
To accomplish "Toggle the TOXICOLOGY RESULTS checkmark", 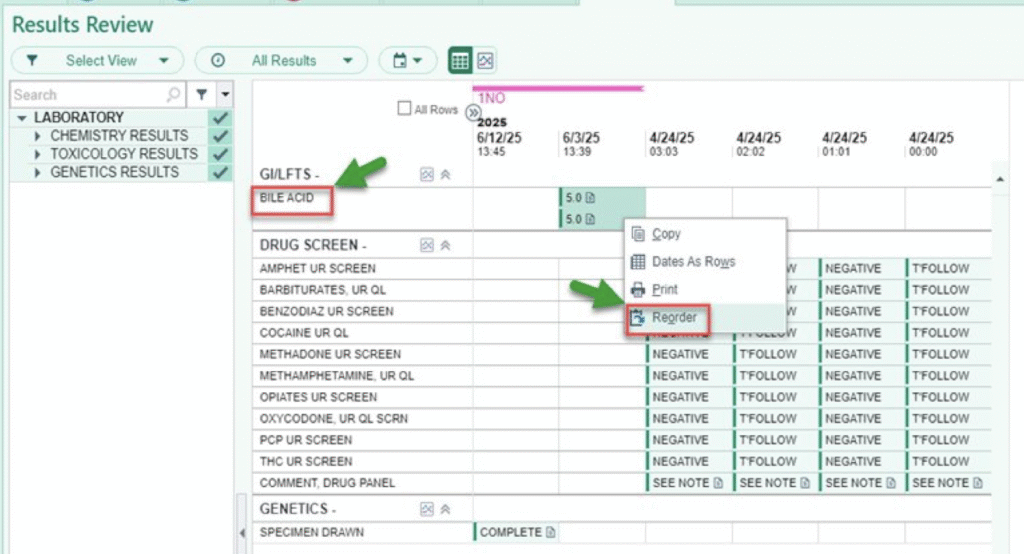I will pyautogui.click(x=221, y=154).
